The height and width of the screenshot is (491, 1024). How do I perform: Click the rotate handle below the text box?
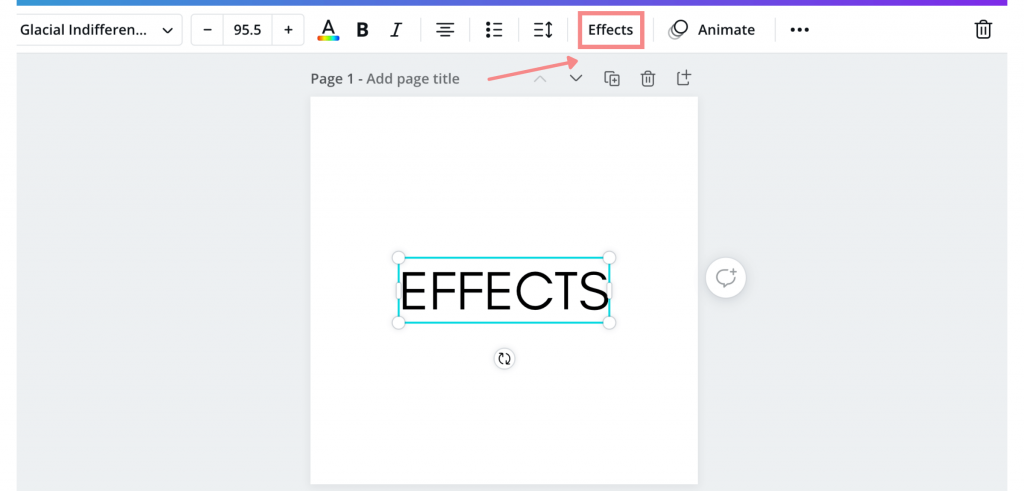point(504,358)
